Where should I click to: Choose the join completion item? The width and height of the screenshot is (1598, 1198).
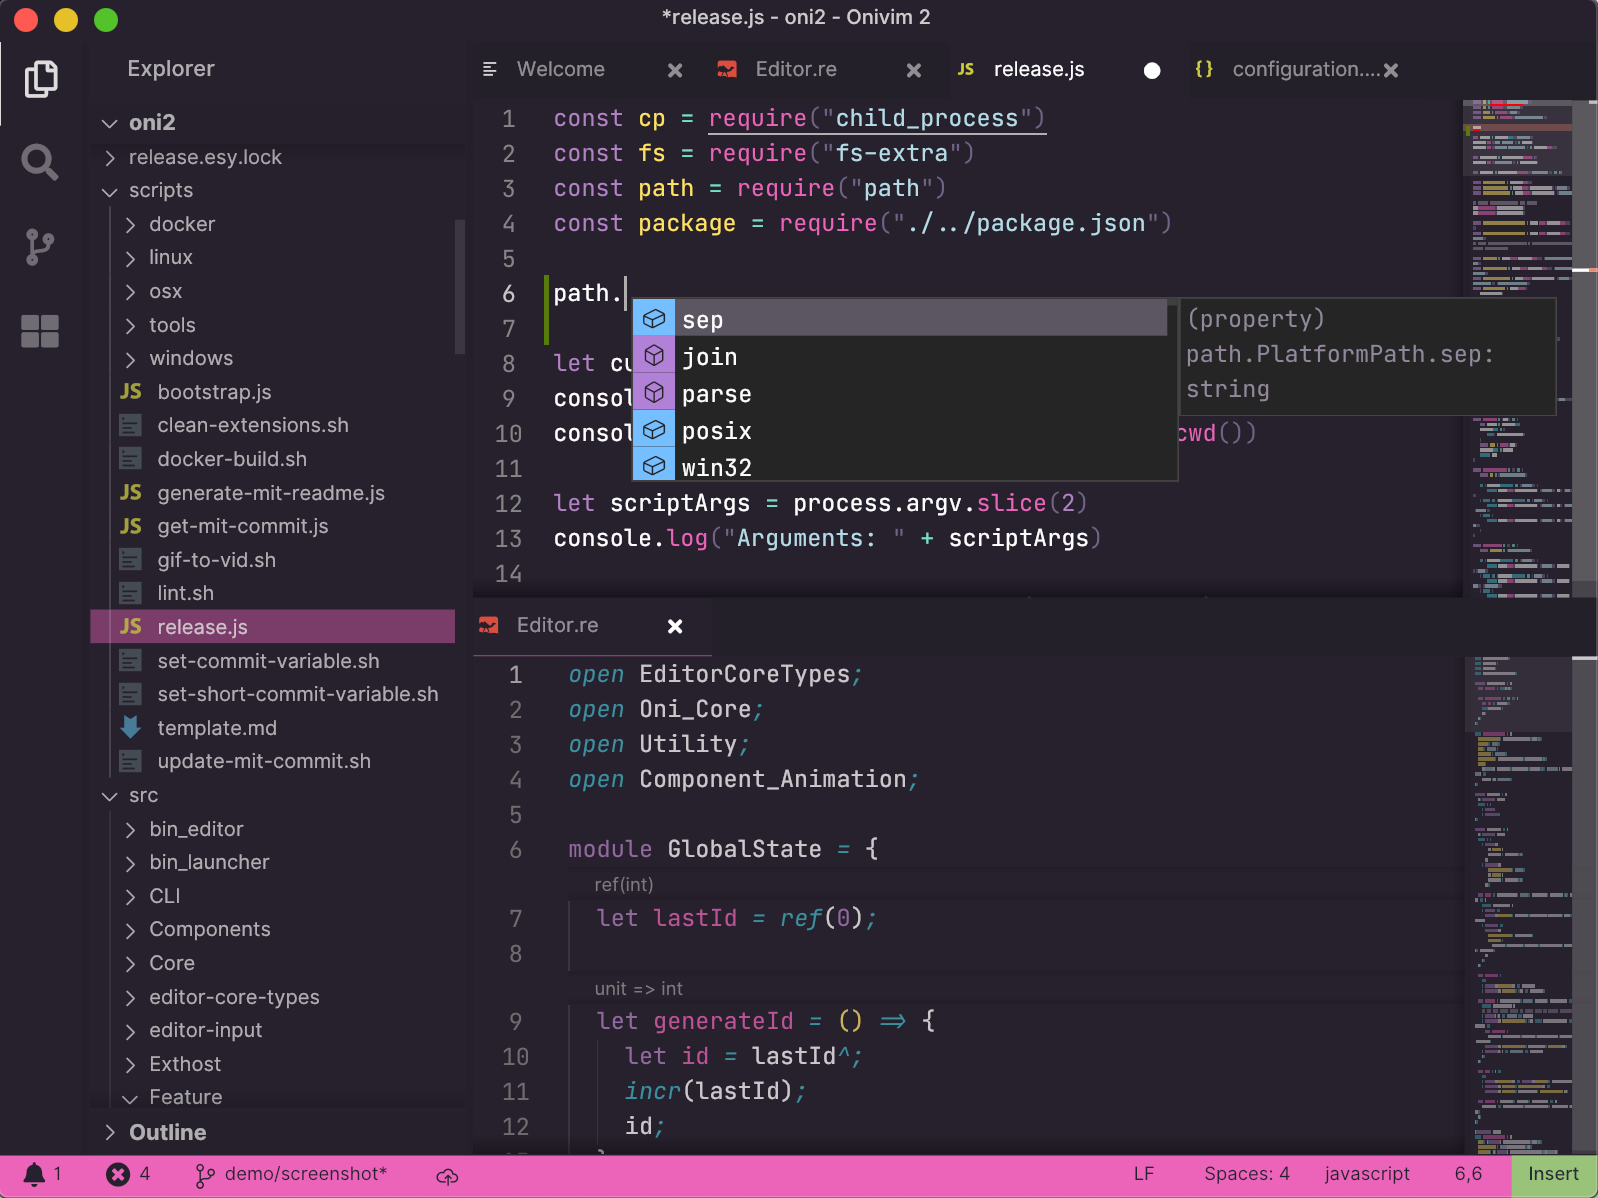(x=900, y=356)
